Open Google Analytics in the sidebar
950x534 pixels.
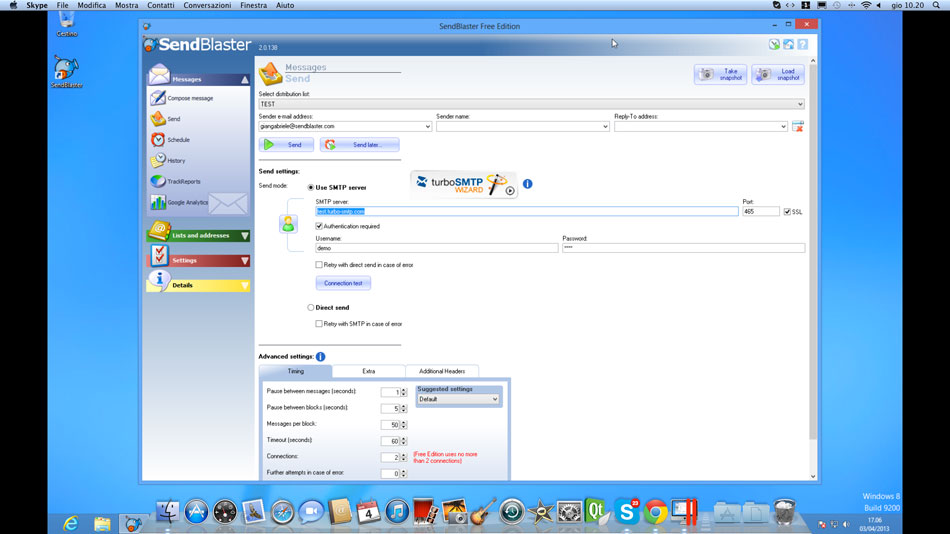pos(179,202)
